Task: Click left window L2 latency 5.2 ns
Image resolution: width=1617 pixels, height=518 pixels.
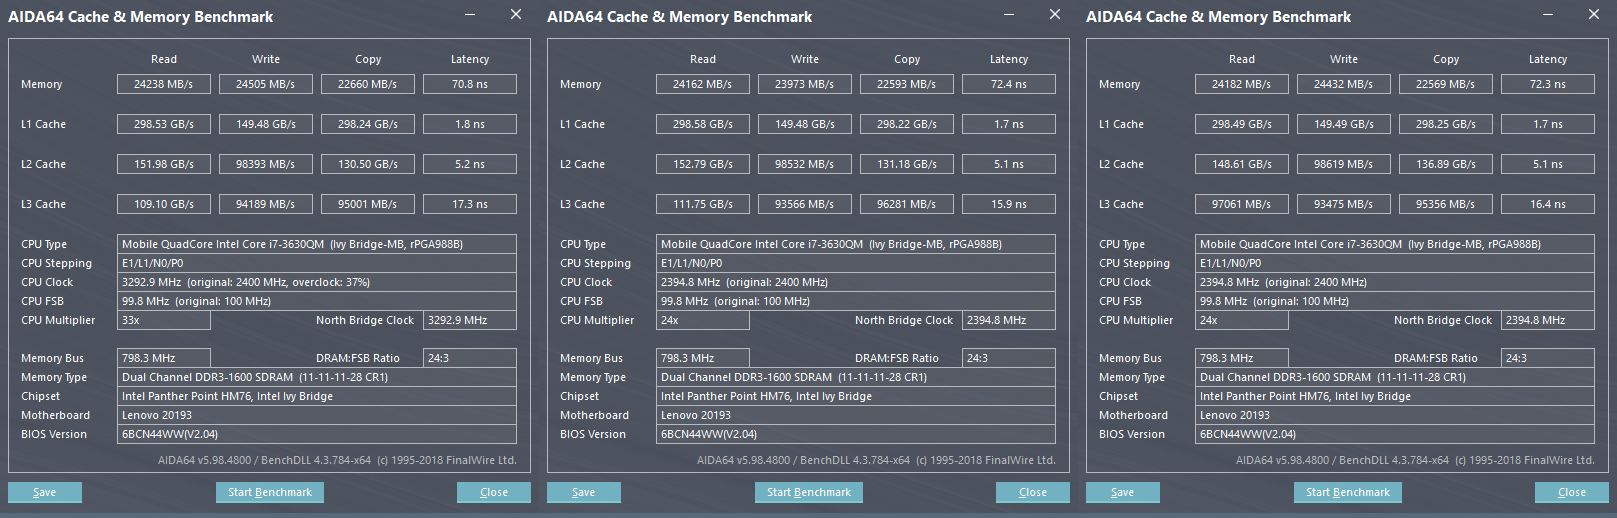Action: pyautogui.click(x=470, y=164)
